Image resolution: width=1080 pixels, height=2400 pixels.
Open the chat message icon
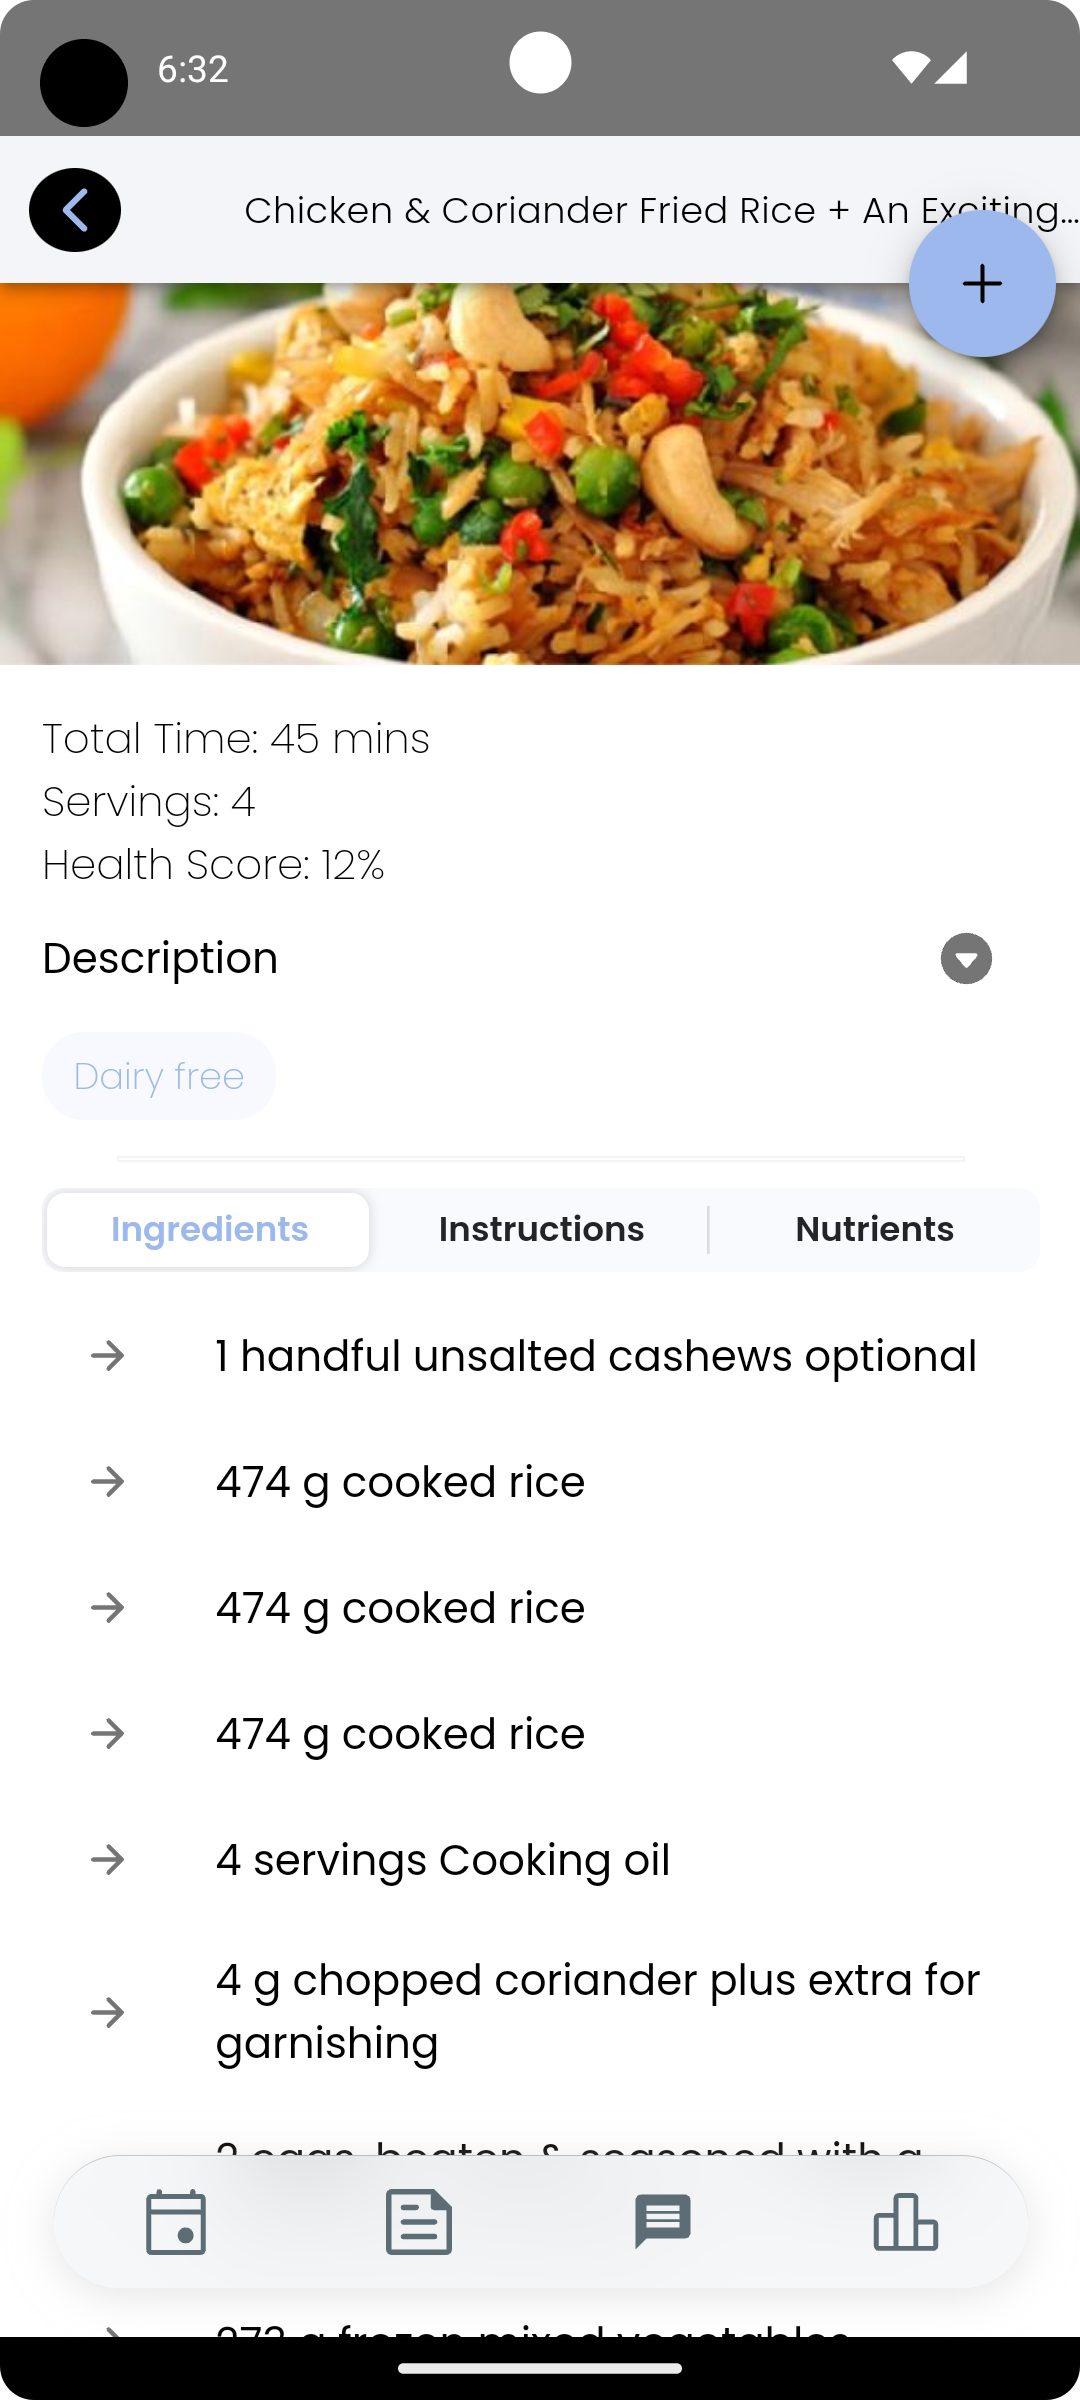[662, 2222]
